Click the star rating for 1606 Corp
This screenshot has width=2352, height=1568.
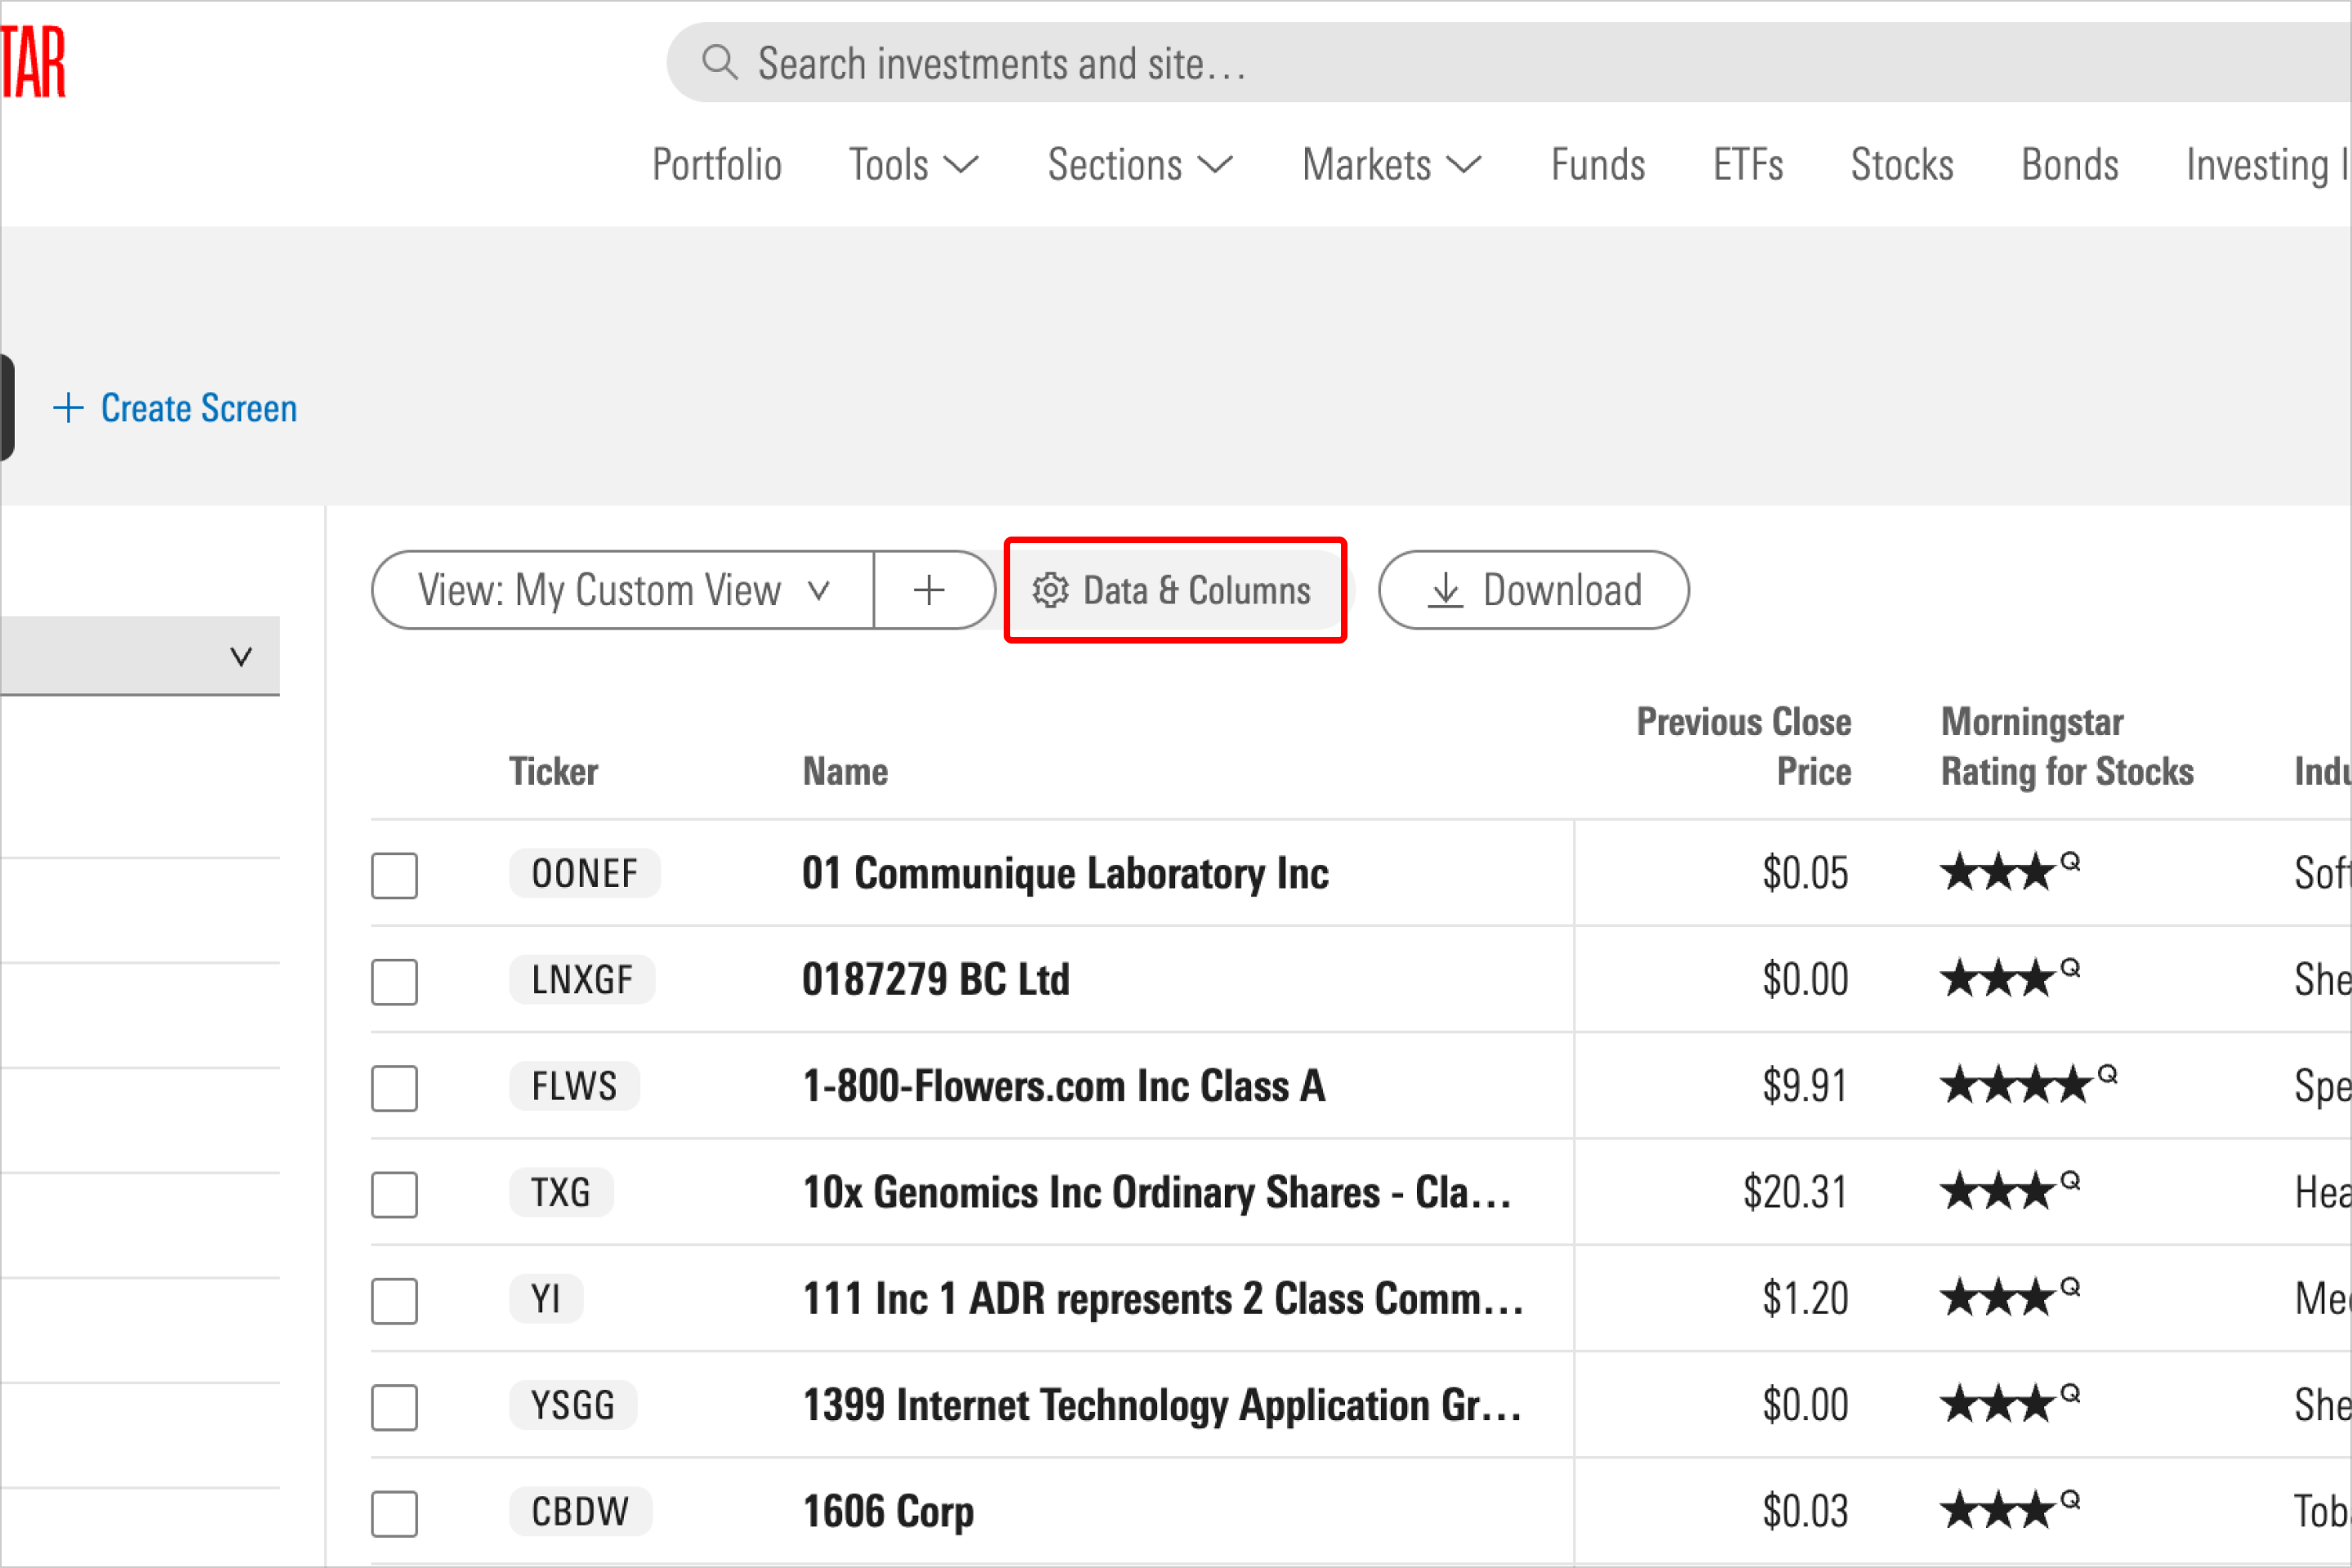2010,1510
